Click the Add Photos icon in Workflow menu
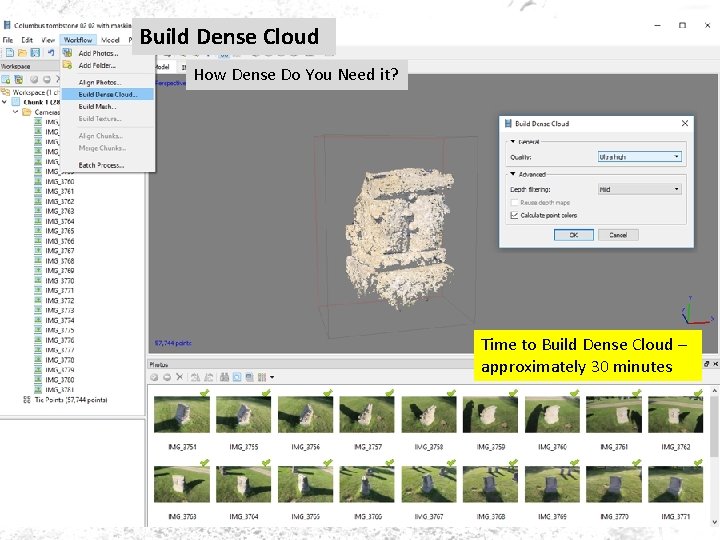Viewport: 720px width, 540px height. pyautogui.click(x=68, y=53)
